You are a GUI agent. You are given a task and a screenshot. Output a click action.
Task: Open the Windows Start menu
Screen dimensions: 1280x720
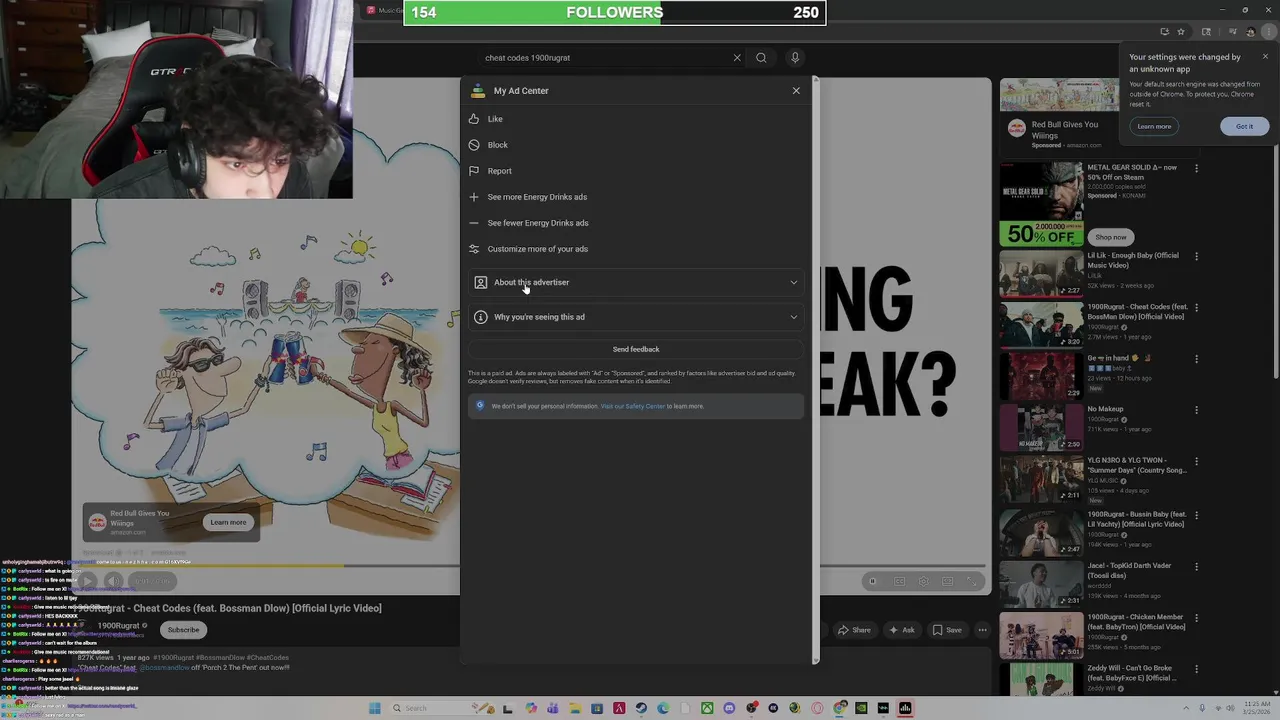(x=374, y=708)
